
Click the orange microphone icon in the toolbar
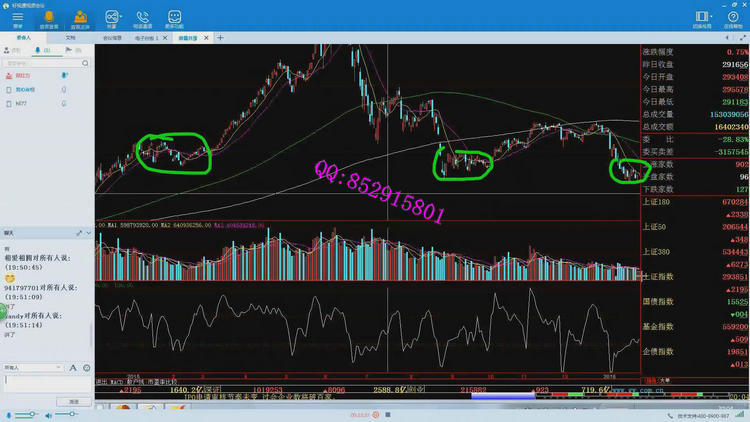pyautogui.click(x=49, y=18)
